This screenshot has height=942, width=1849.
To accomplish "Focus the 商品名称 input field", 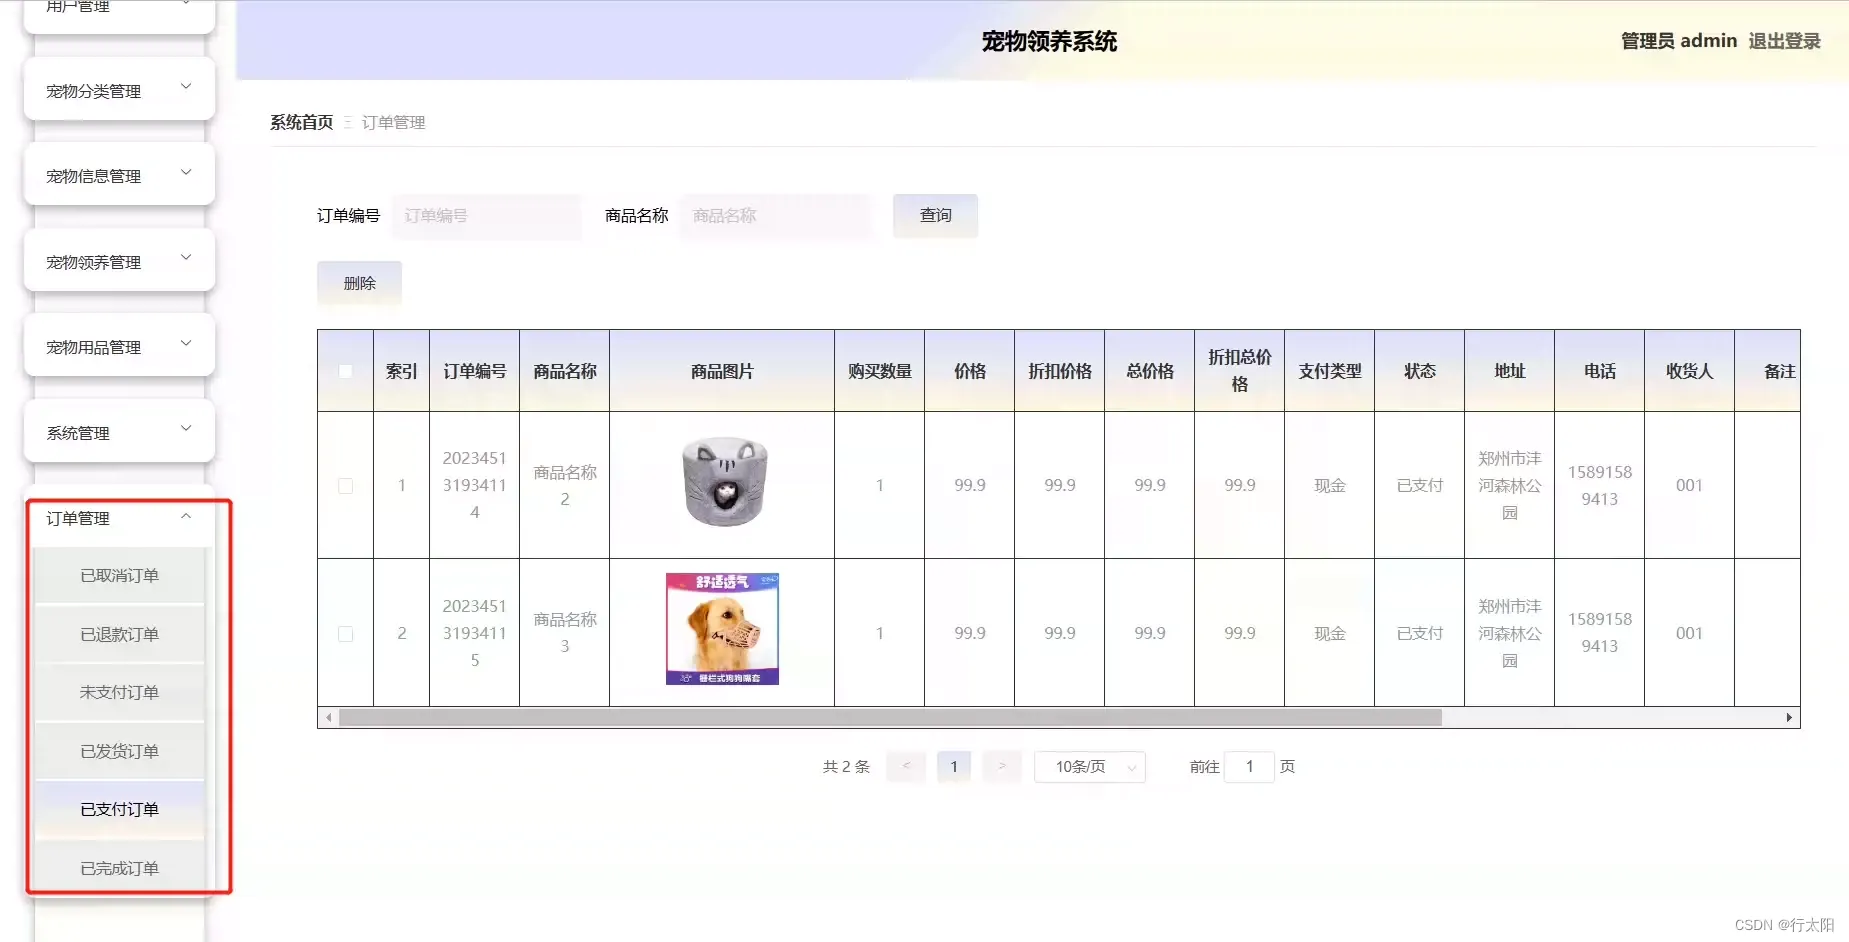I will 776,216.
